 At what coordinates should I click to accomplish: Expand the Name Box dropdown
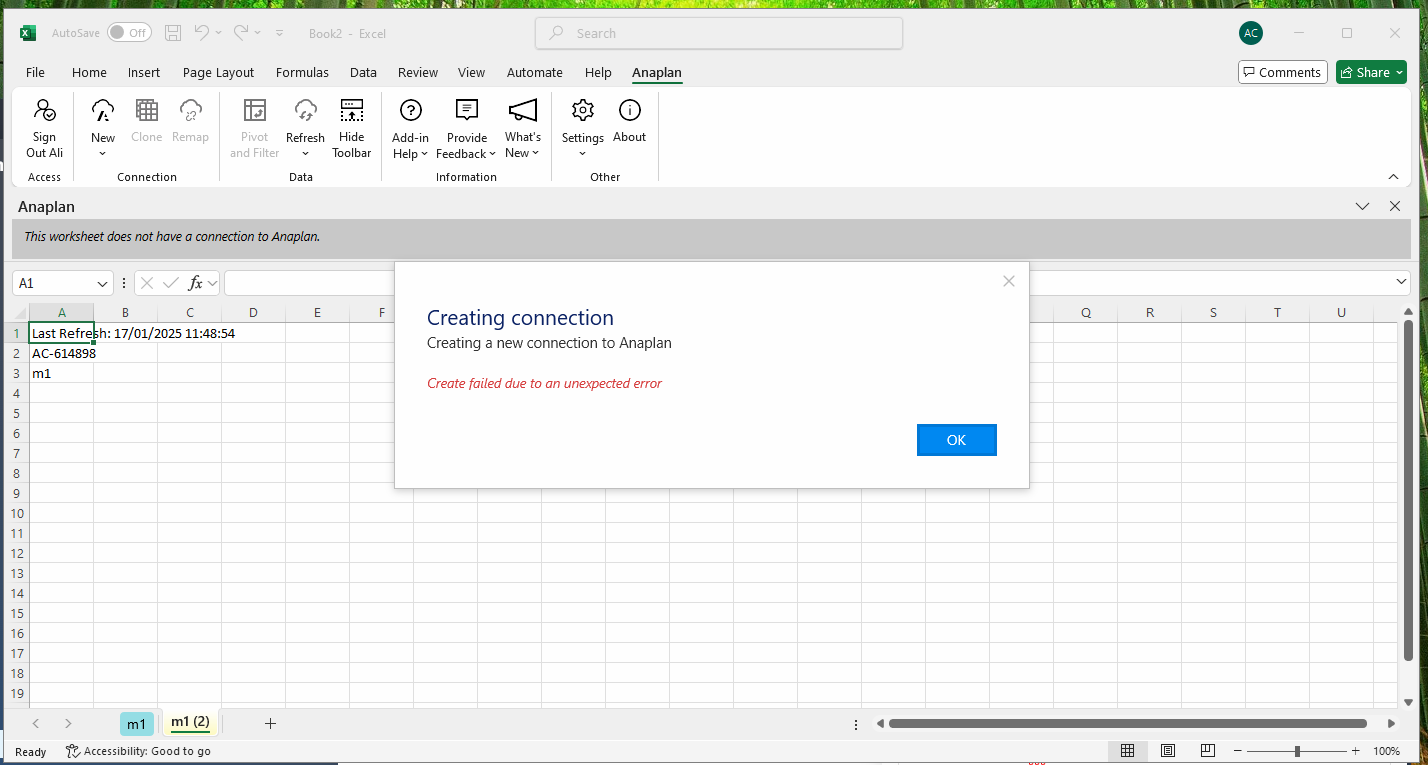tap(102, 284)
